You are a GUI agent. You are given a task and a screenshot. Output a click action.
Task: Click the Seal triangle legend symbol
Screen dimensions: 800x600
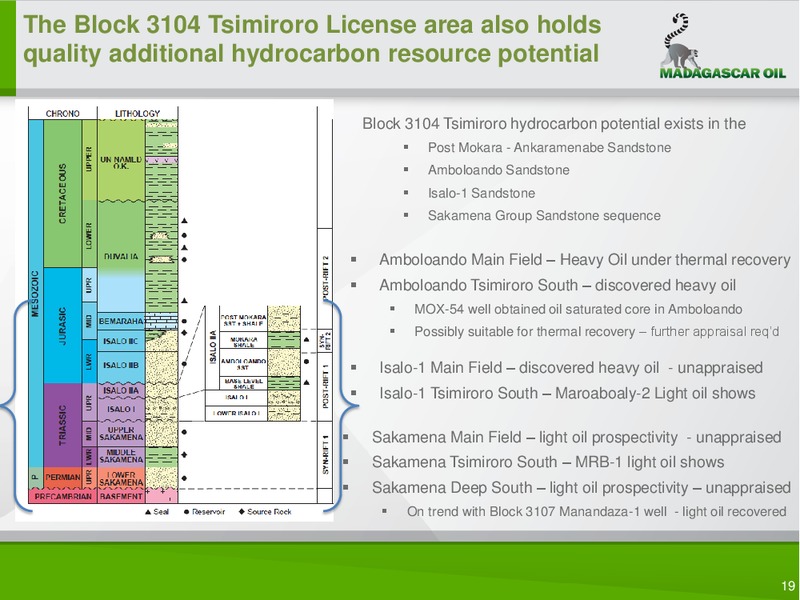pyautogui.click(x=148, y=512)
